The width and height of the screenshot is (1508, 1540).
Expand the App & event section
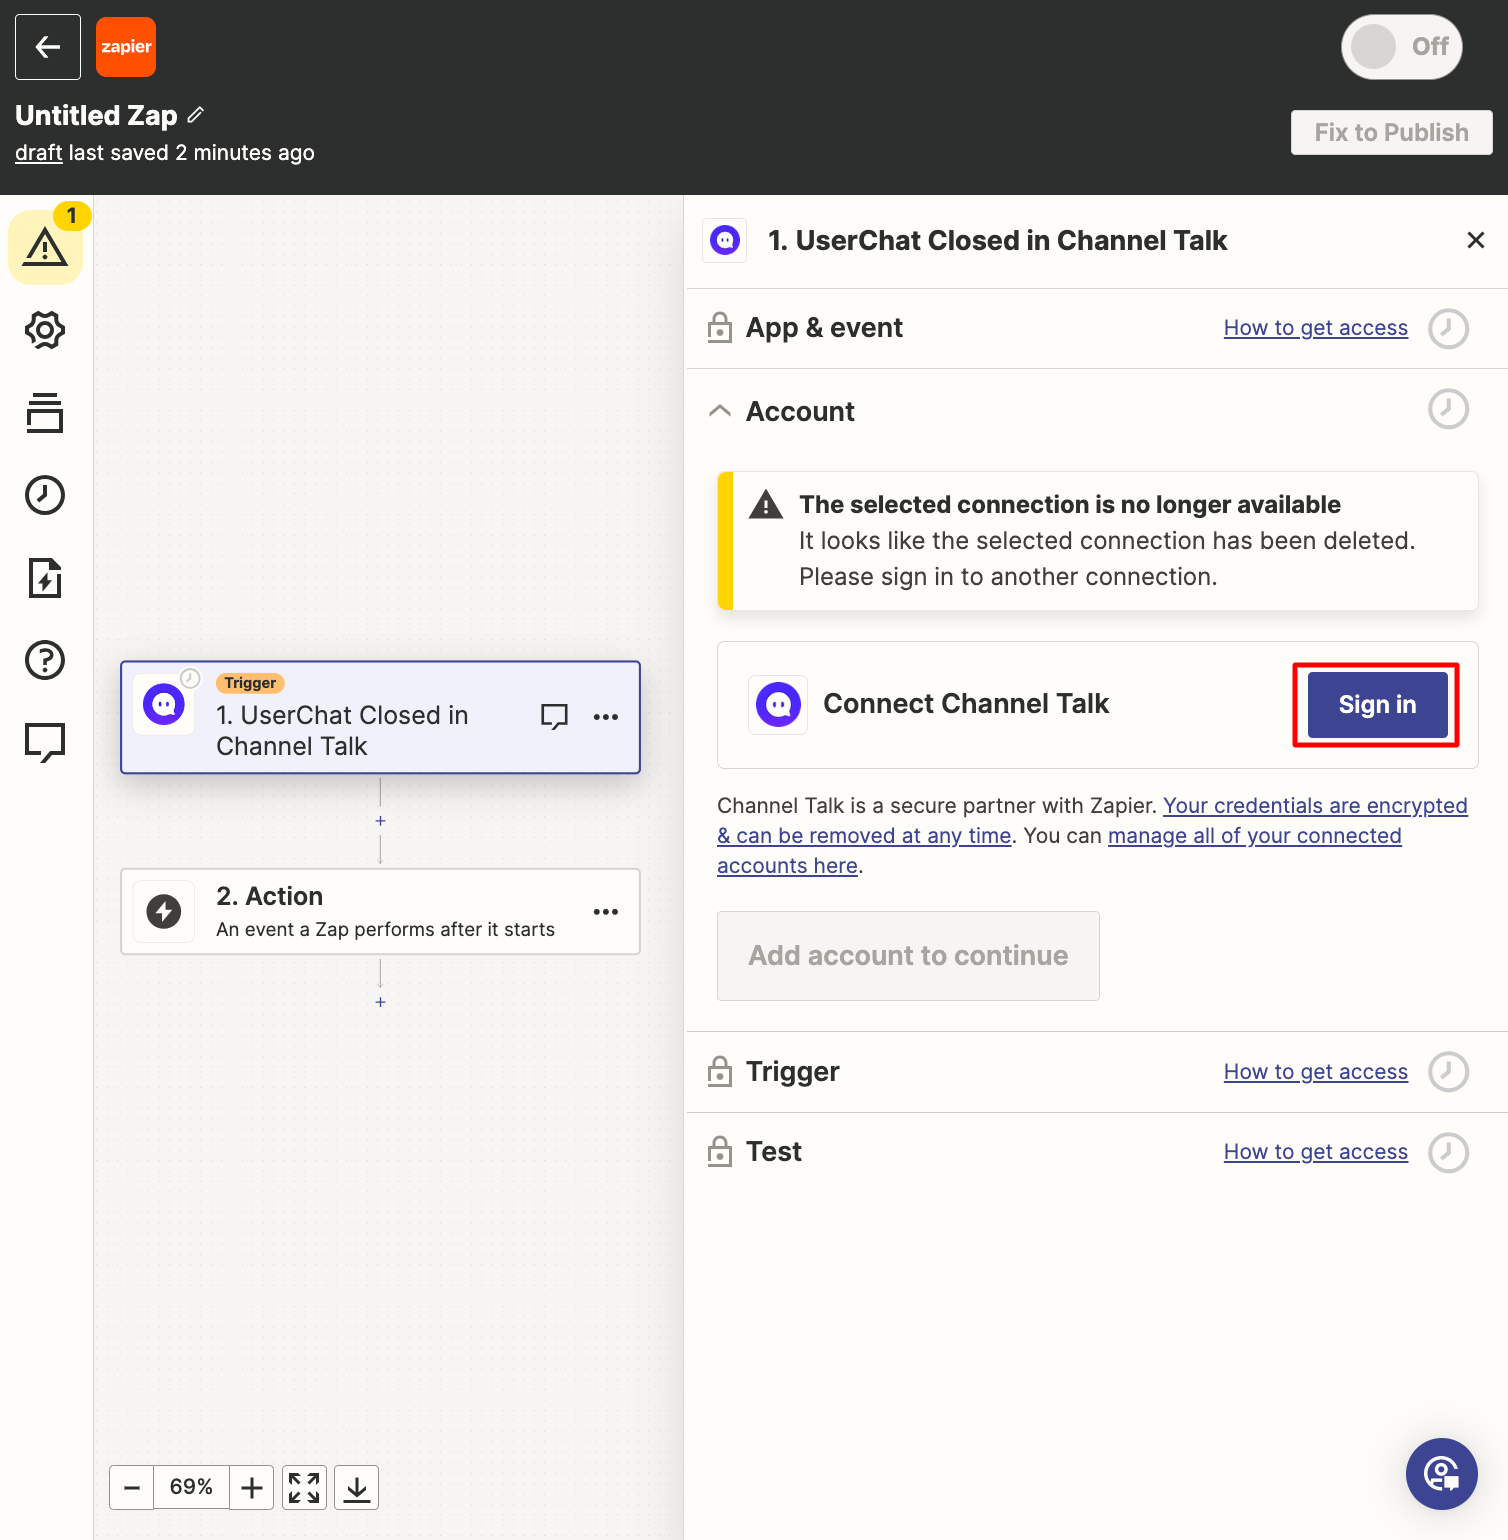coord(1097,328)
